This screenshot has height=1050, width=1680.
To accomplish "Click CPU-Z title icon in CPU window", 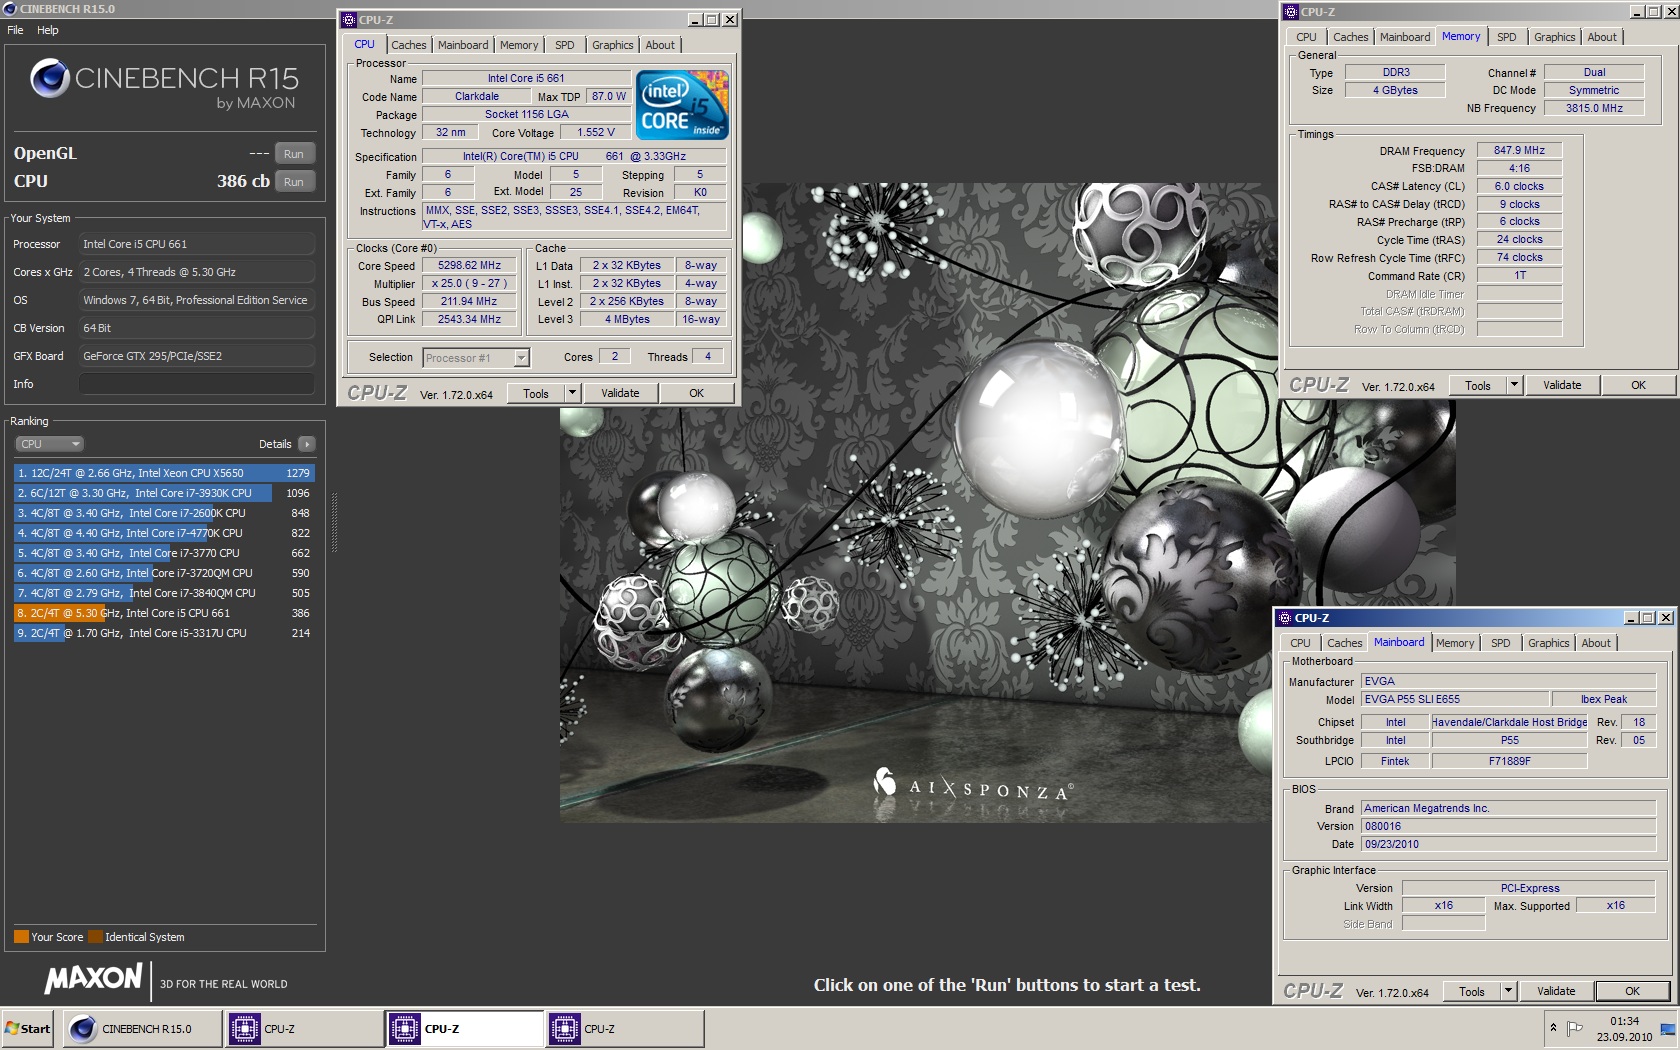I will [x=349, y=19].
